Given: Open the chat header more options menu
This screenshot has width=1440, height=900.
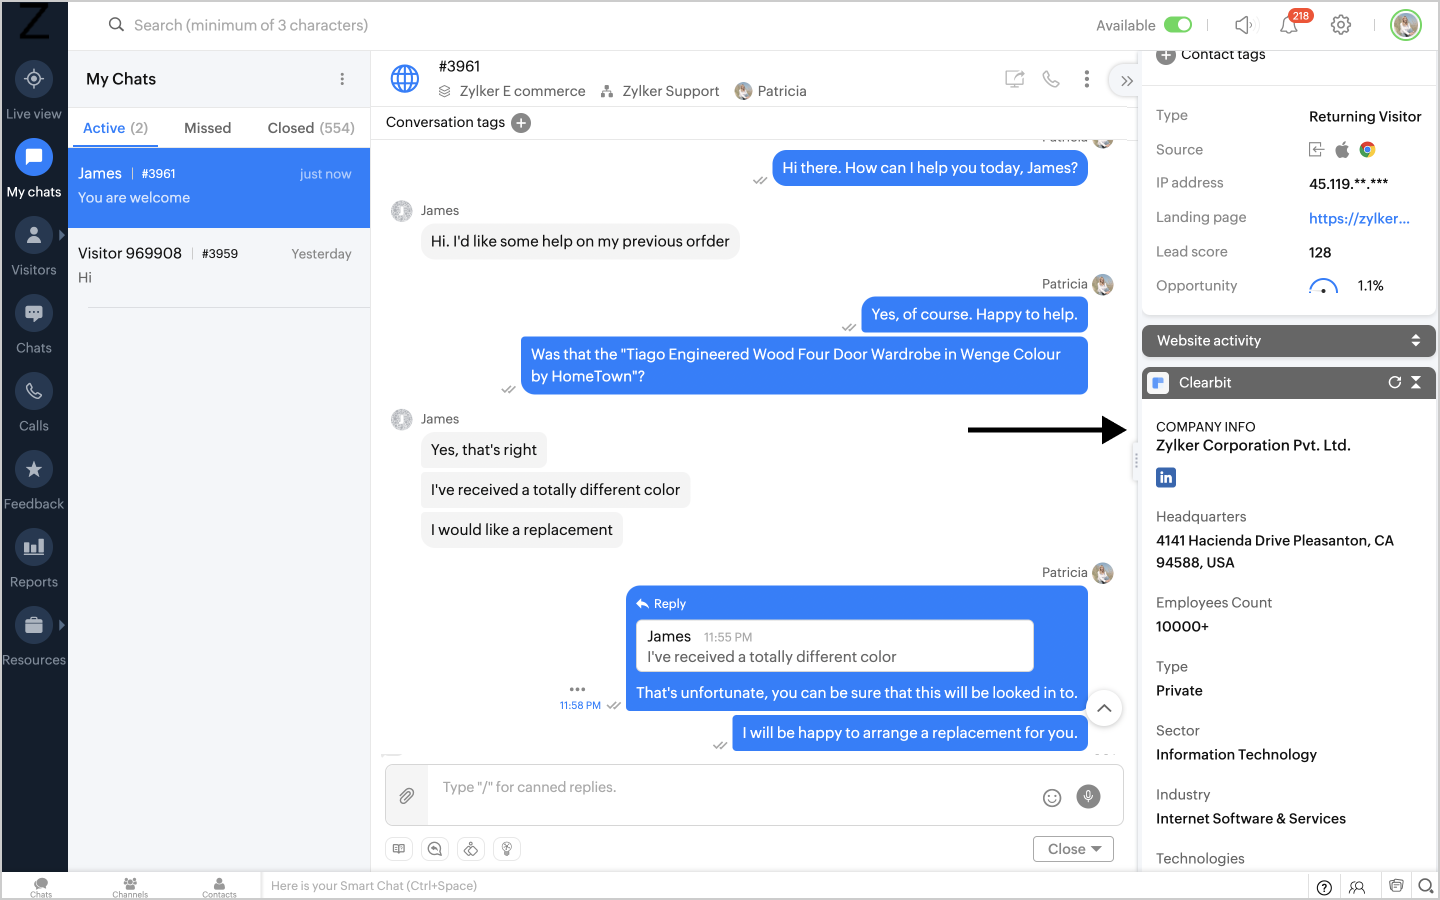Looking at the screenshot, I should tap(1087, 79).
